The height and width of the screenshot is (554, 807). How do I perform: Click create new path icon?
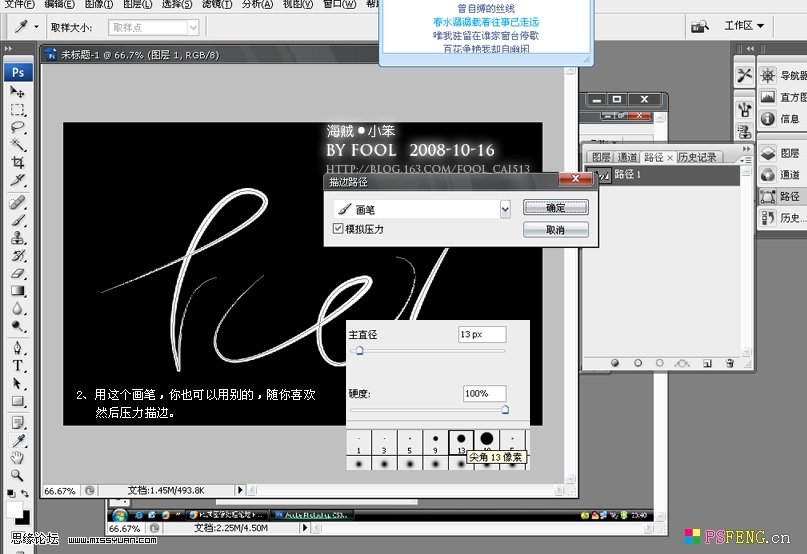pos(708,363)
